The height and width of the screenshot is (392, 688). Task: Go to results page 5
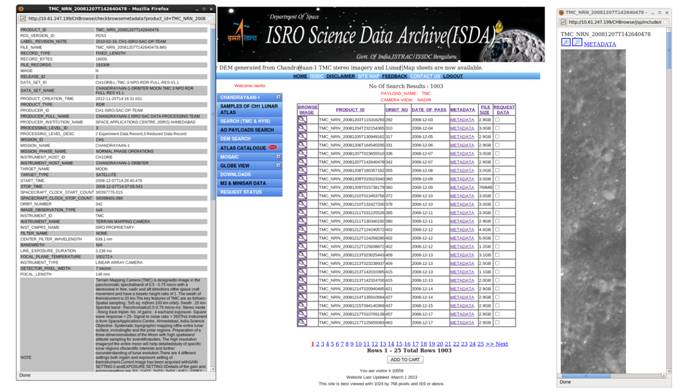point(332,344)
